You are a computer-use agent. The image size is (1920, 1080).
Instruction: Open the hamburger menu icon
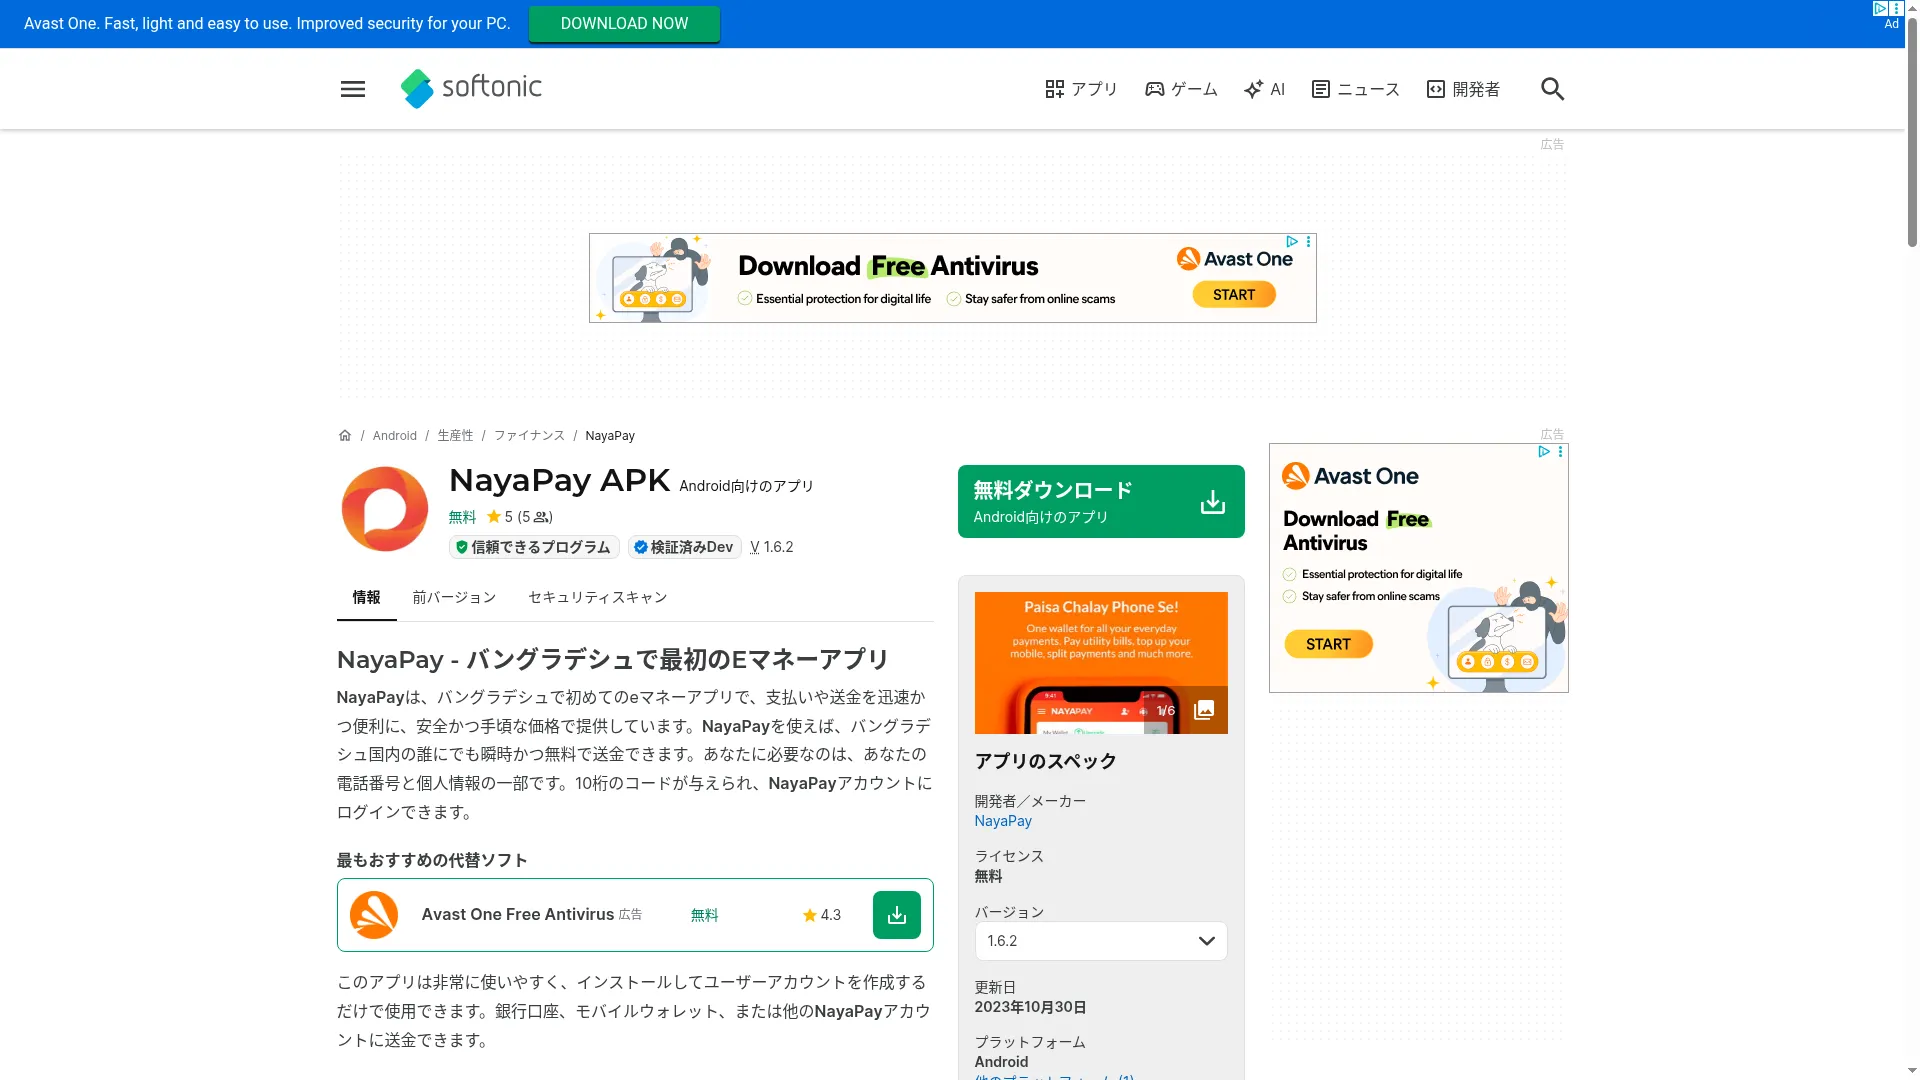tap(353, 89)
